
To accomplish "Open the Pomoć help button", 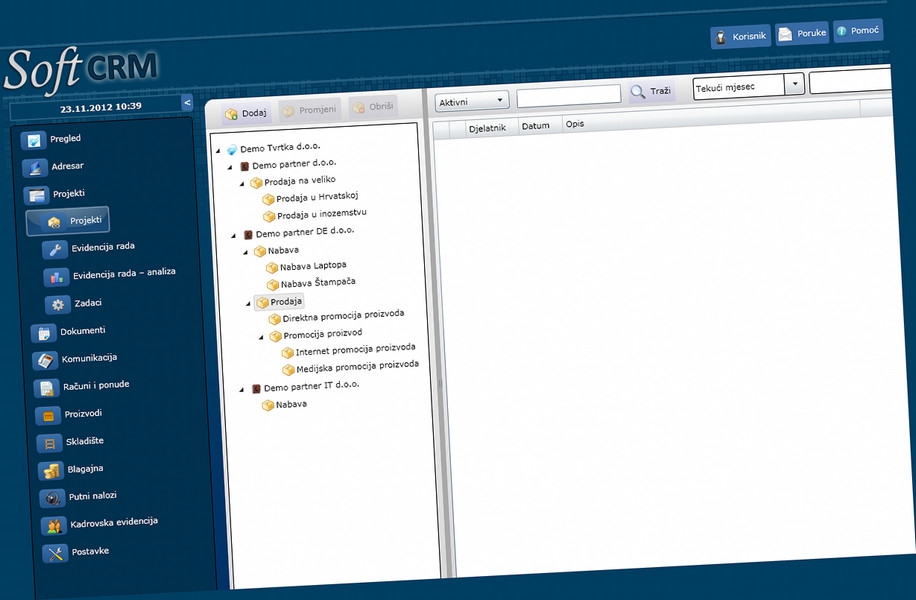I will [x=858, y=30].
